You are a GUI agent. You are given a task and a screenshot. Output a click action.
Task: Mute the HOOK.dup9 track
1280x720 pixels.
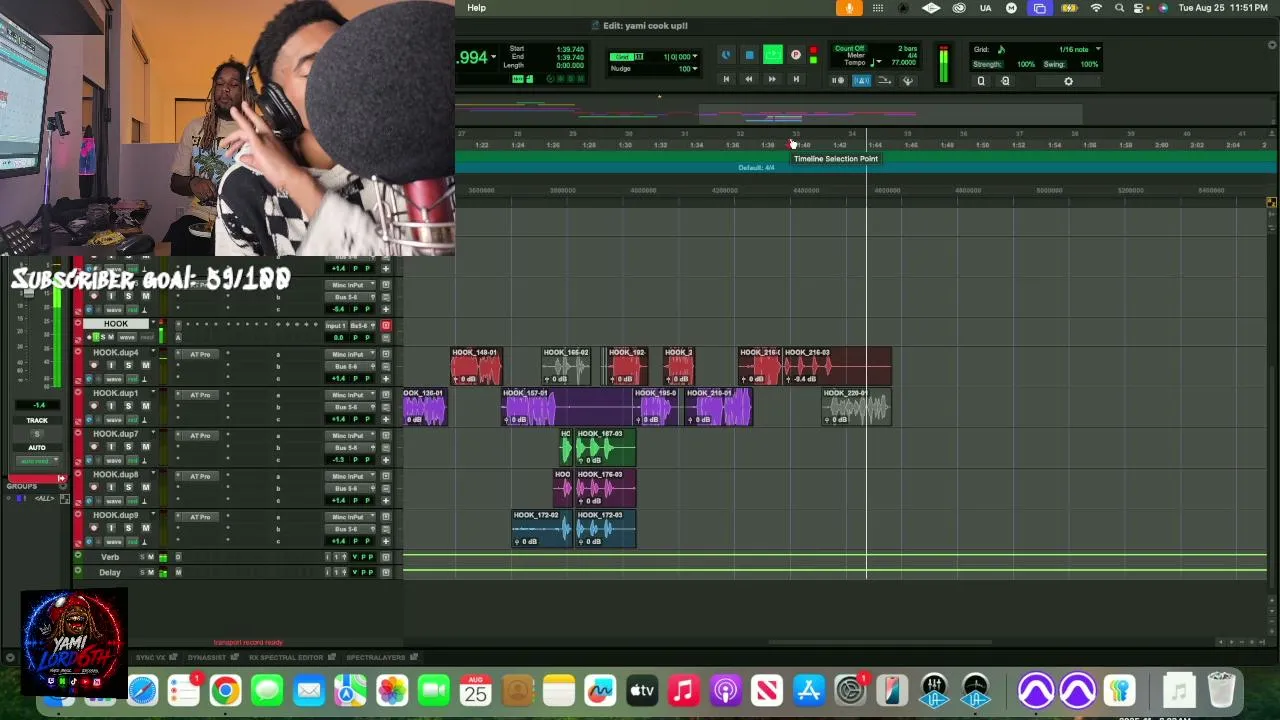pos(145,529)
